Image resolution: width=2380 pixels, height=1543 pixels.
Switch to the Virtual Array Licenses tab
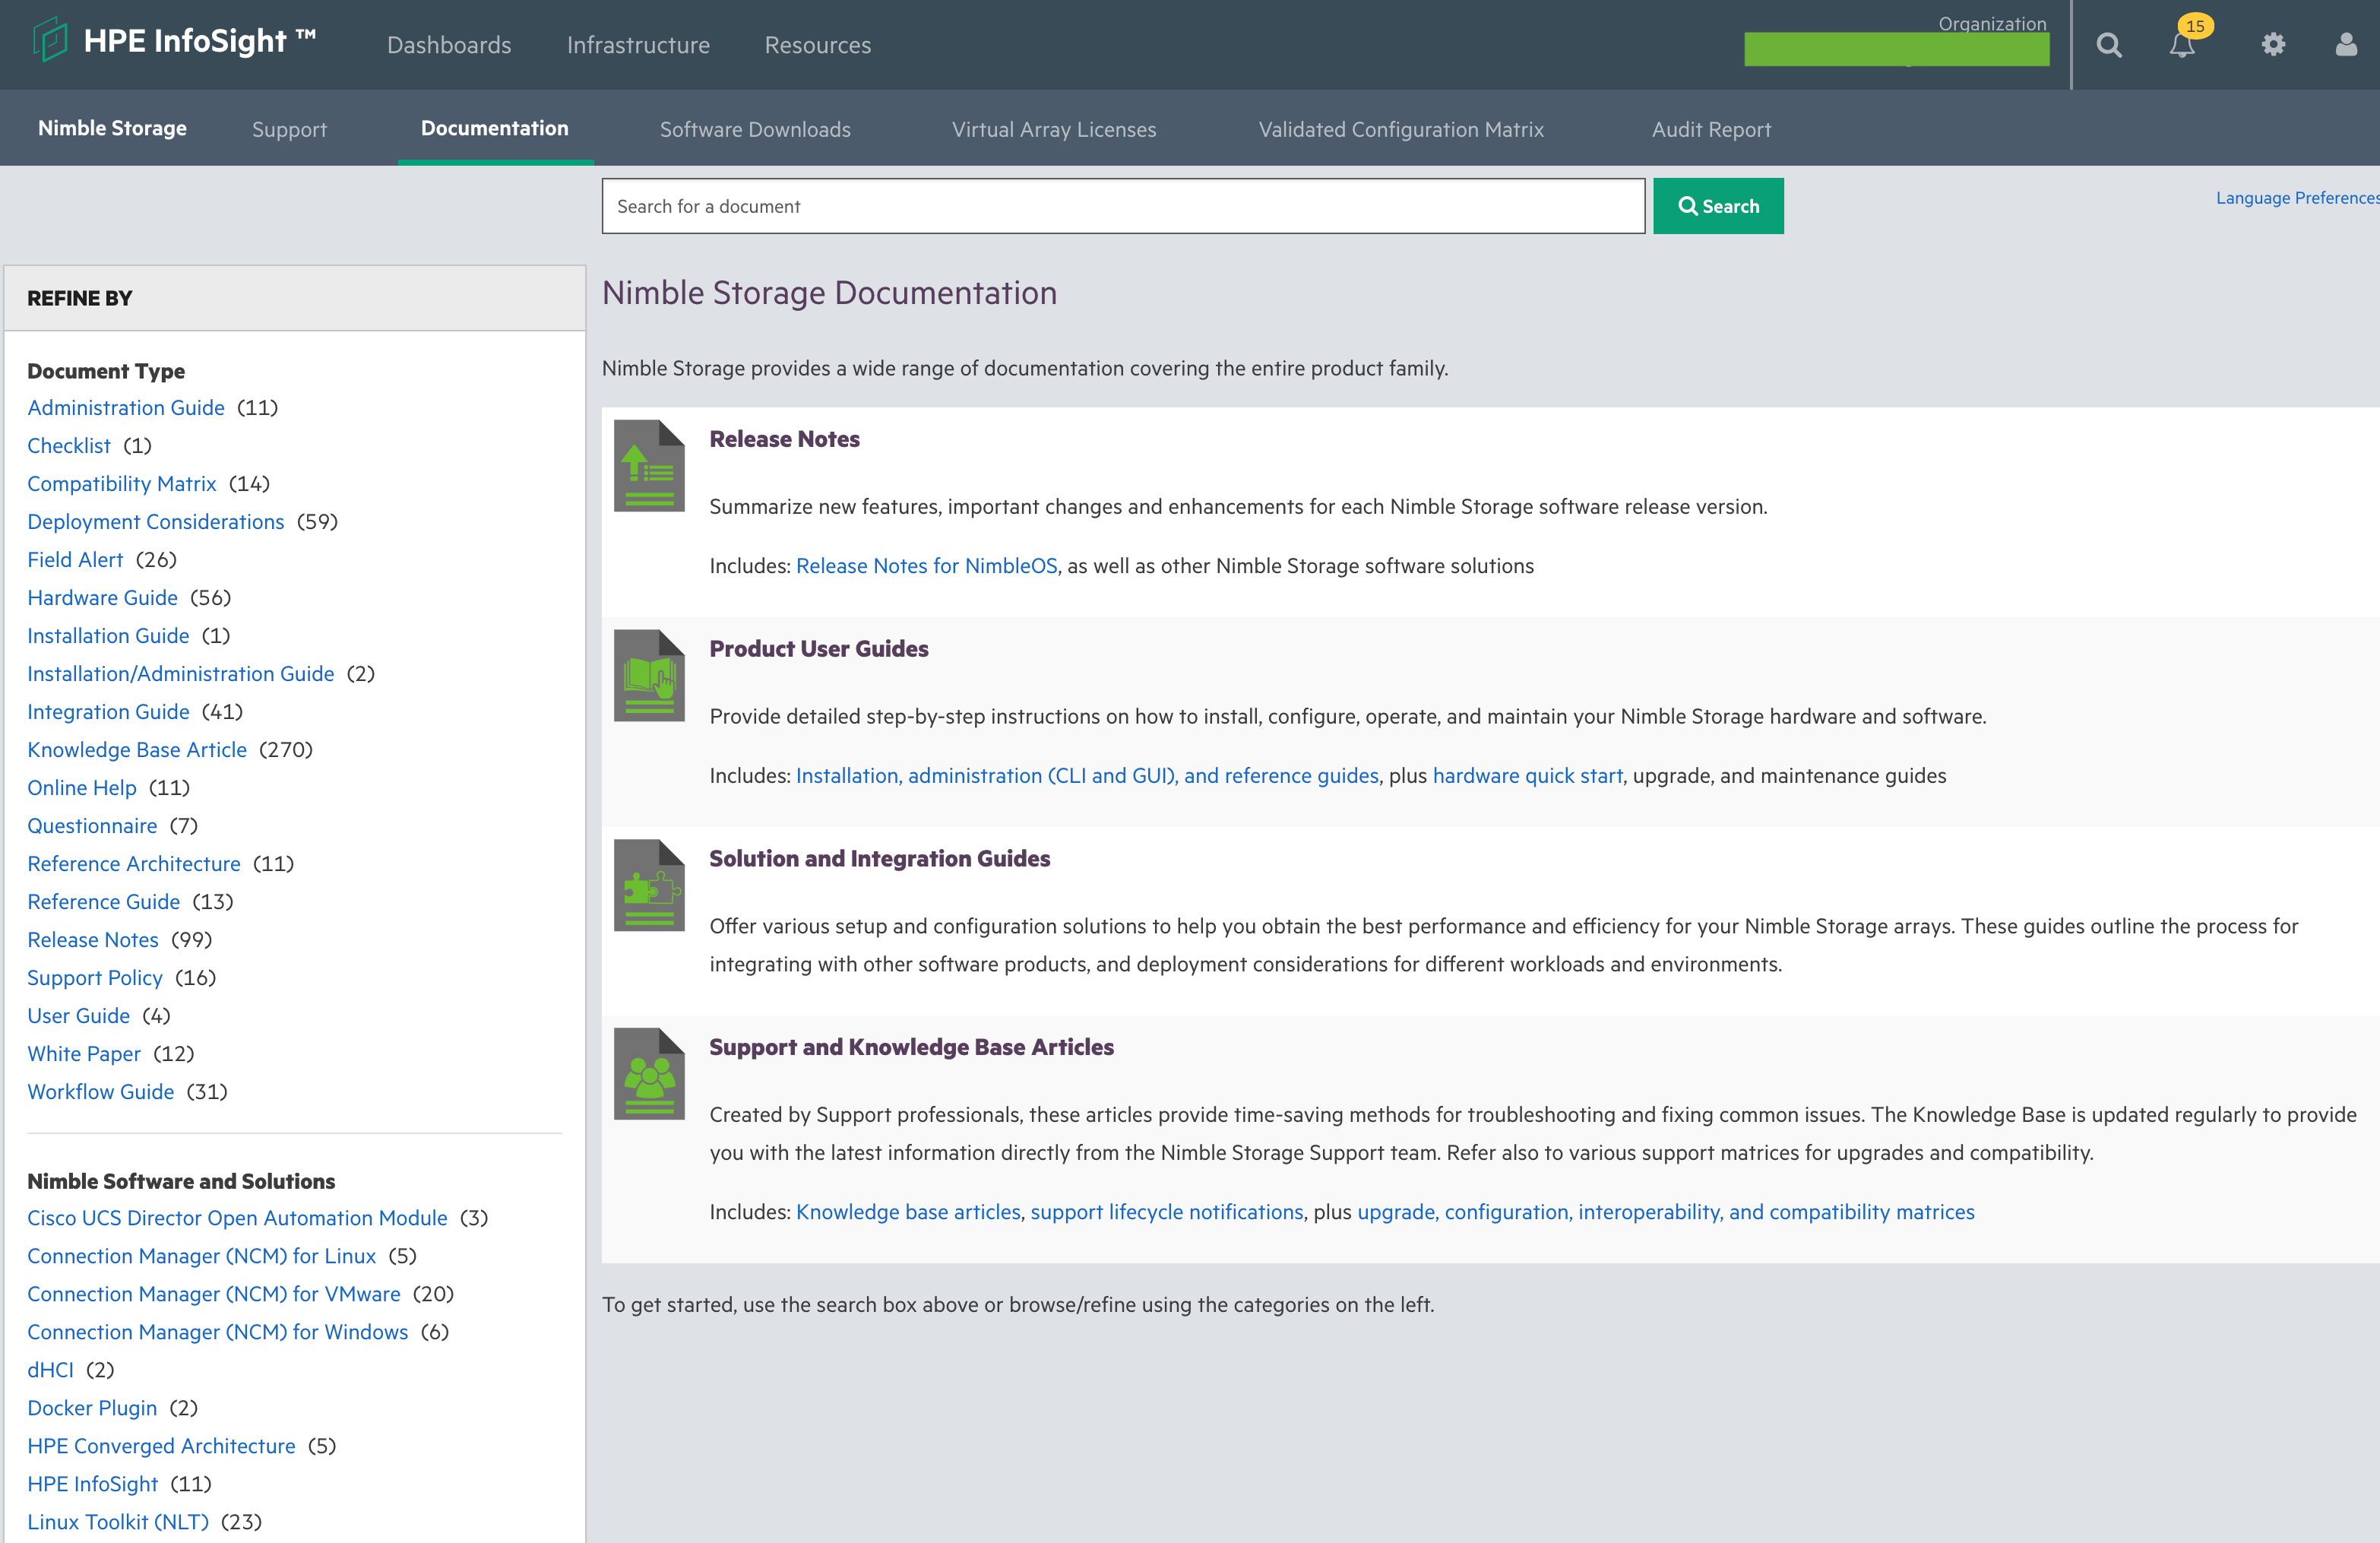[1054, 129]
